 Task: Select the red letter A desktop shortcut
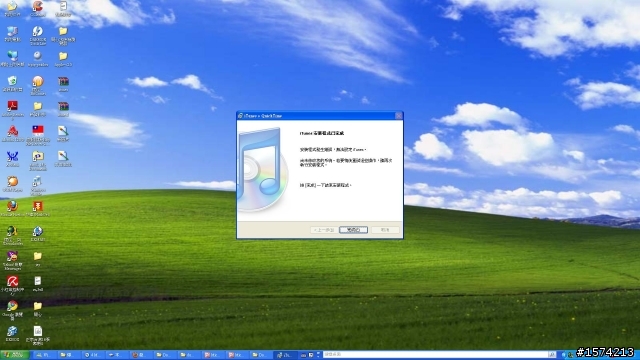click(12, 134)
